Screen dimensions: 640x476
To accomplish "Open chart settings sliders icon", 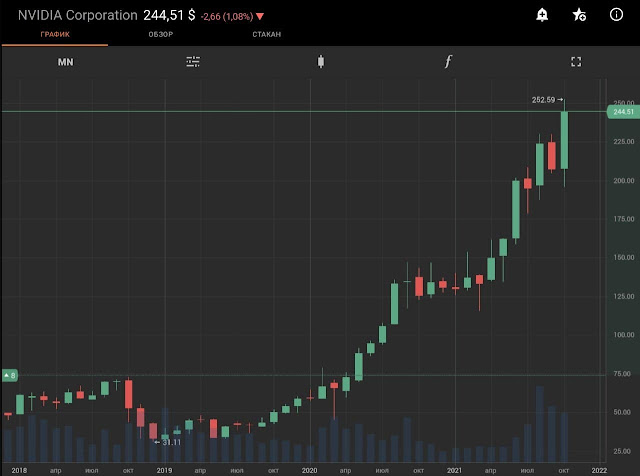I will point(193,62).
